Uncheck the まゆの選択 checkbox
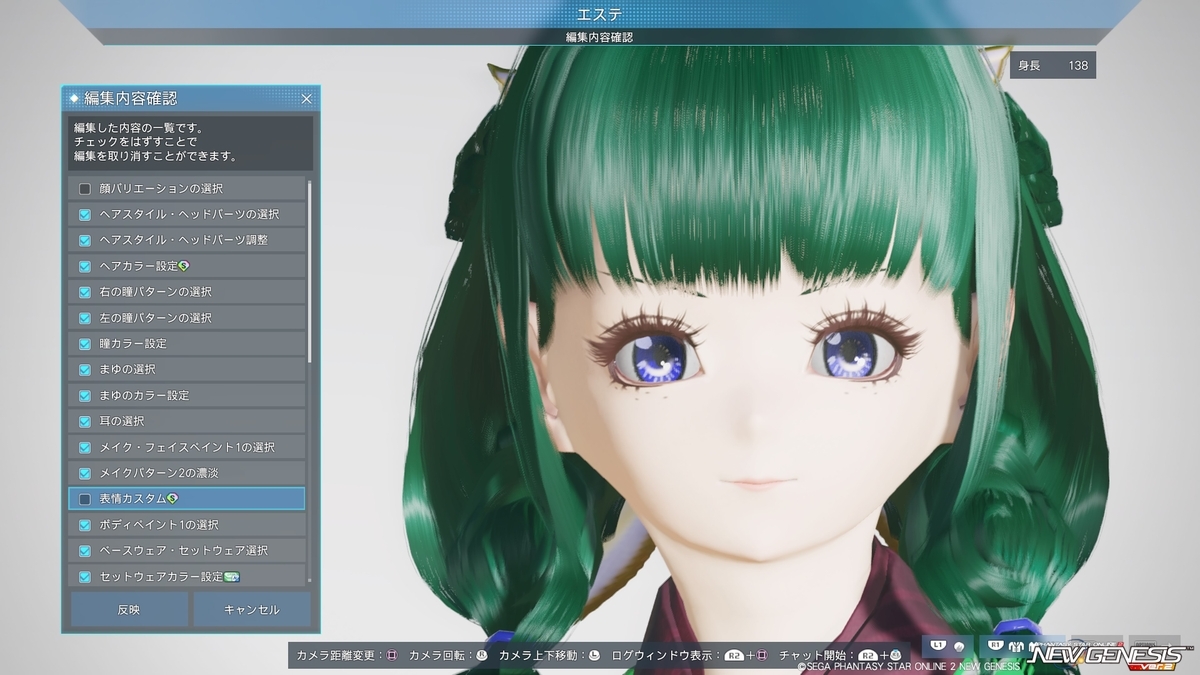The height and width of the screenshot is (675, 1200). click(x=85, y=369)
